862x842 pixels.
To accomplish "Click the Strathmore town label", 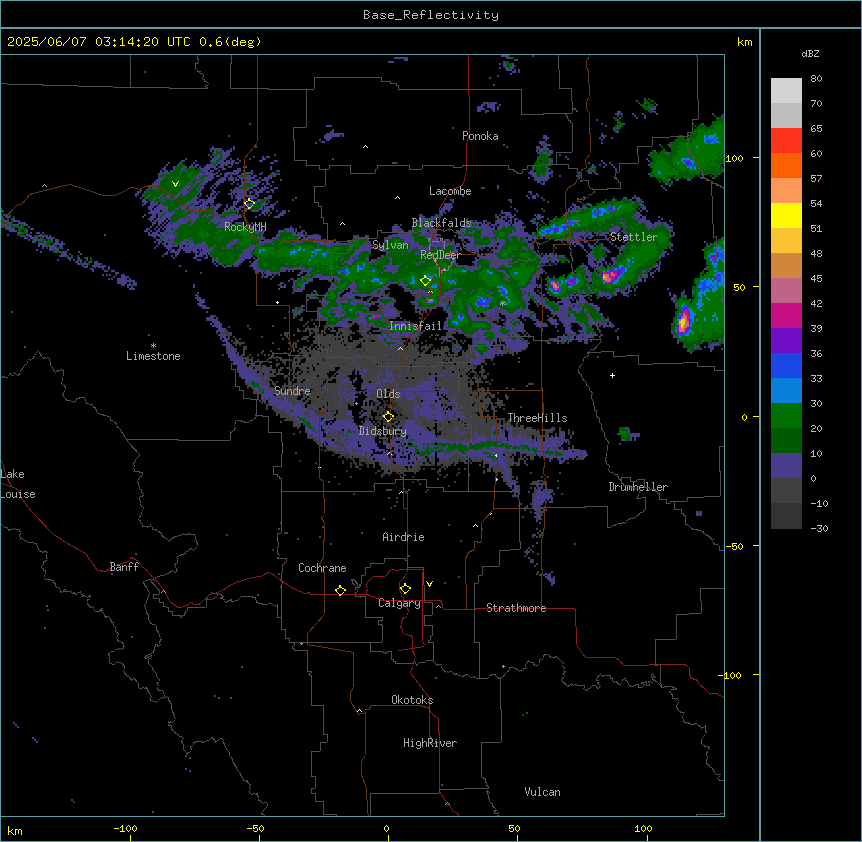I will pos(516,608).
